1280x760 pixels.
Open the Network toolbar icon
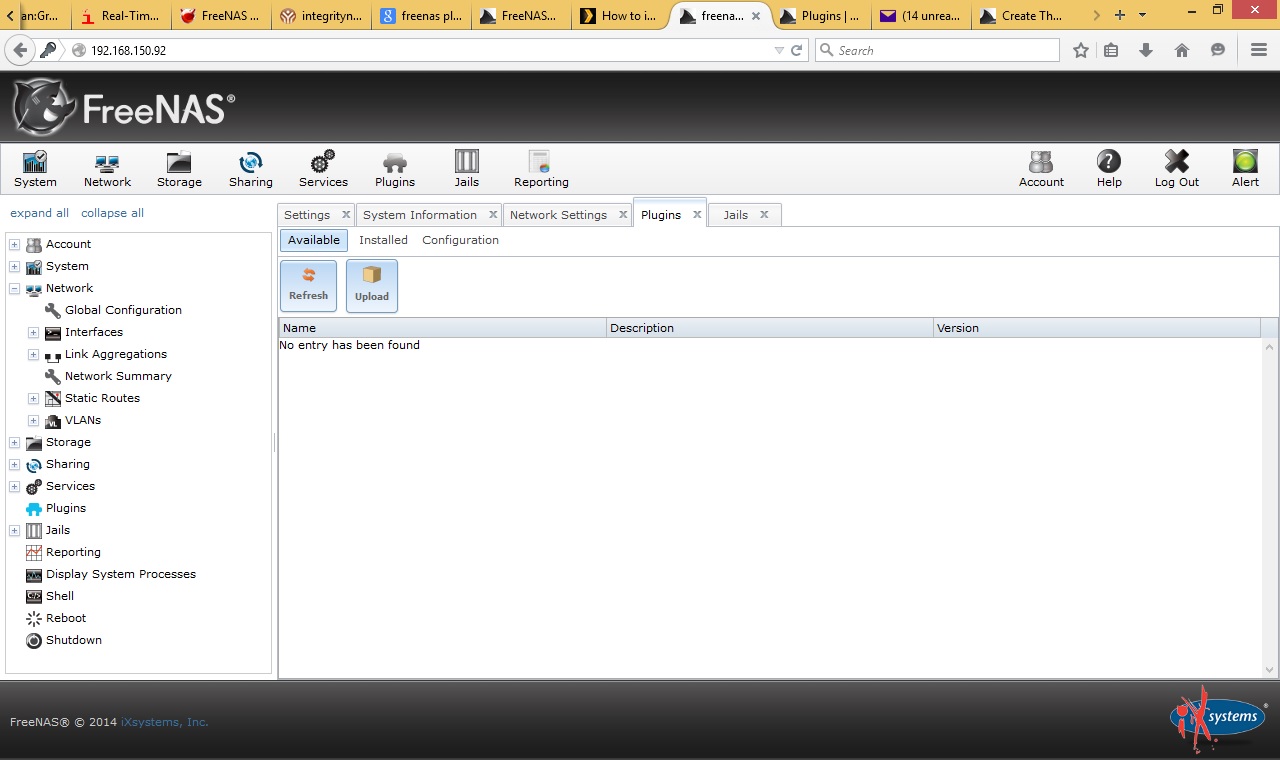tap(107, 168)
